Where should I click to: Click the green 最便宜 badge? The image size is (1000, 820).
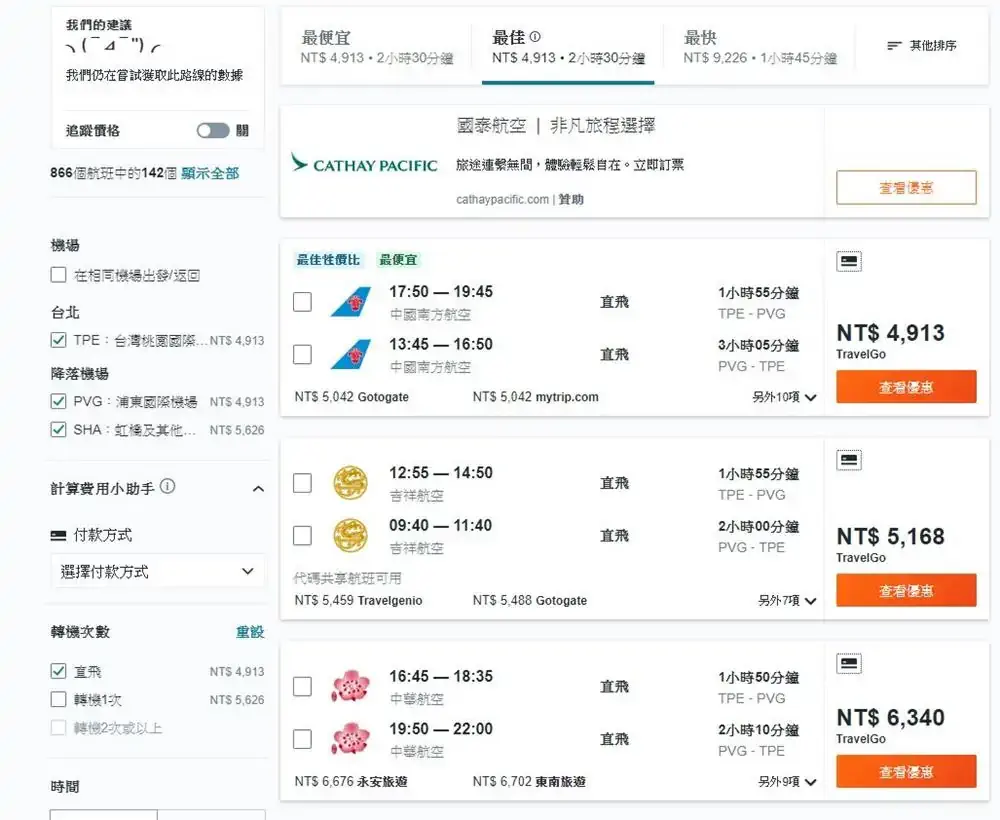coord(398,260)
